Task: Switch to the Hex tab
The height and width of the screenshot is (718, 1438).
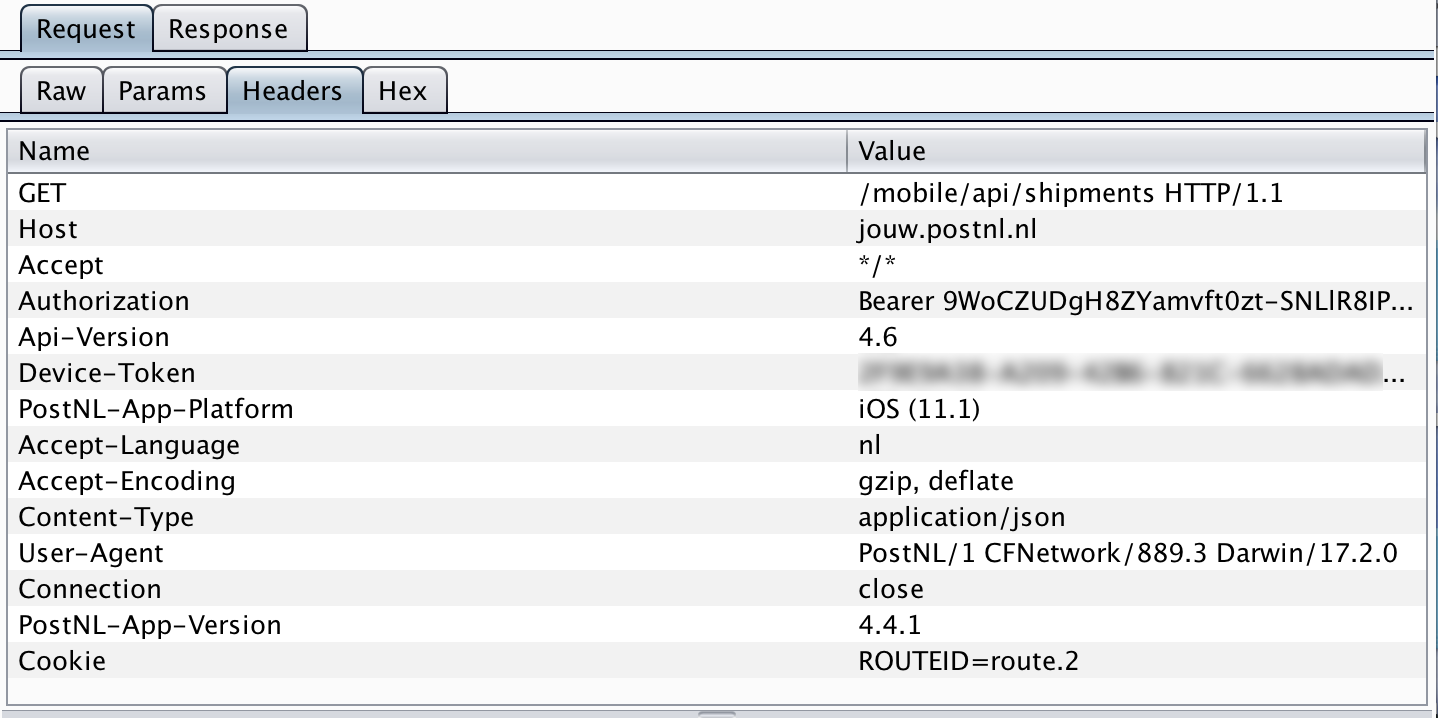Action: point(402,91)
